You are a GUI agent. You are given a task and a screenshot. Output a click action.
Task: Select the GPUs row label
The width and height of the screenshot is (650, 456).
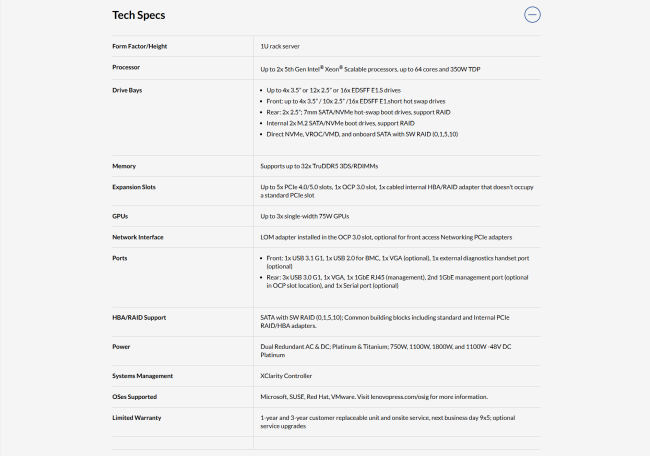point(122,215)
